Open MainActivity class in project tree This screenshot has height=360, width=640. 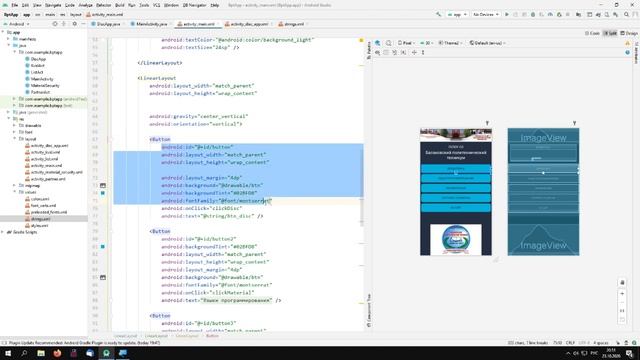coord(42,79)
